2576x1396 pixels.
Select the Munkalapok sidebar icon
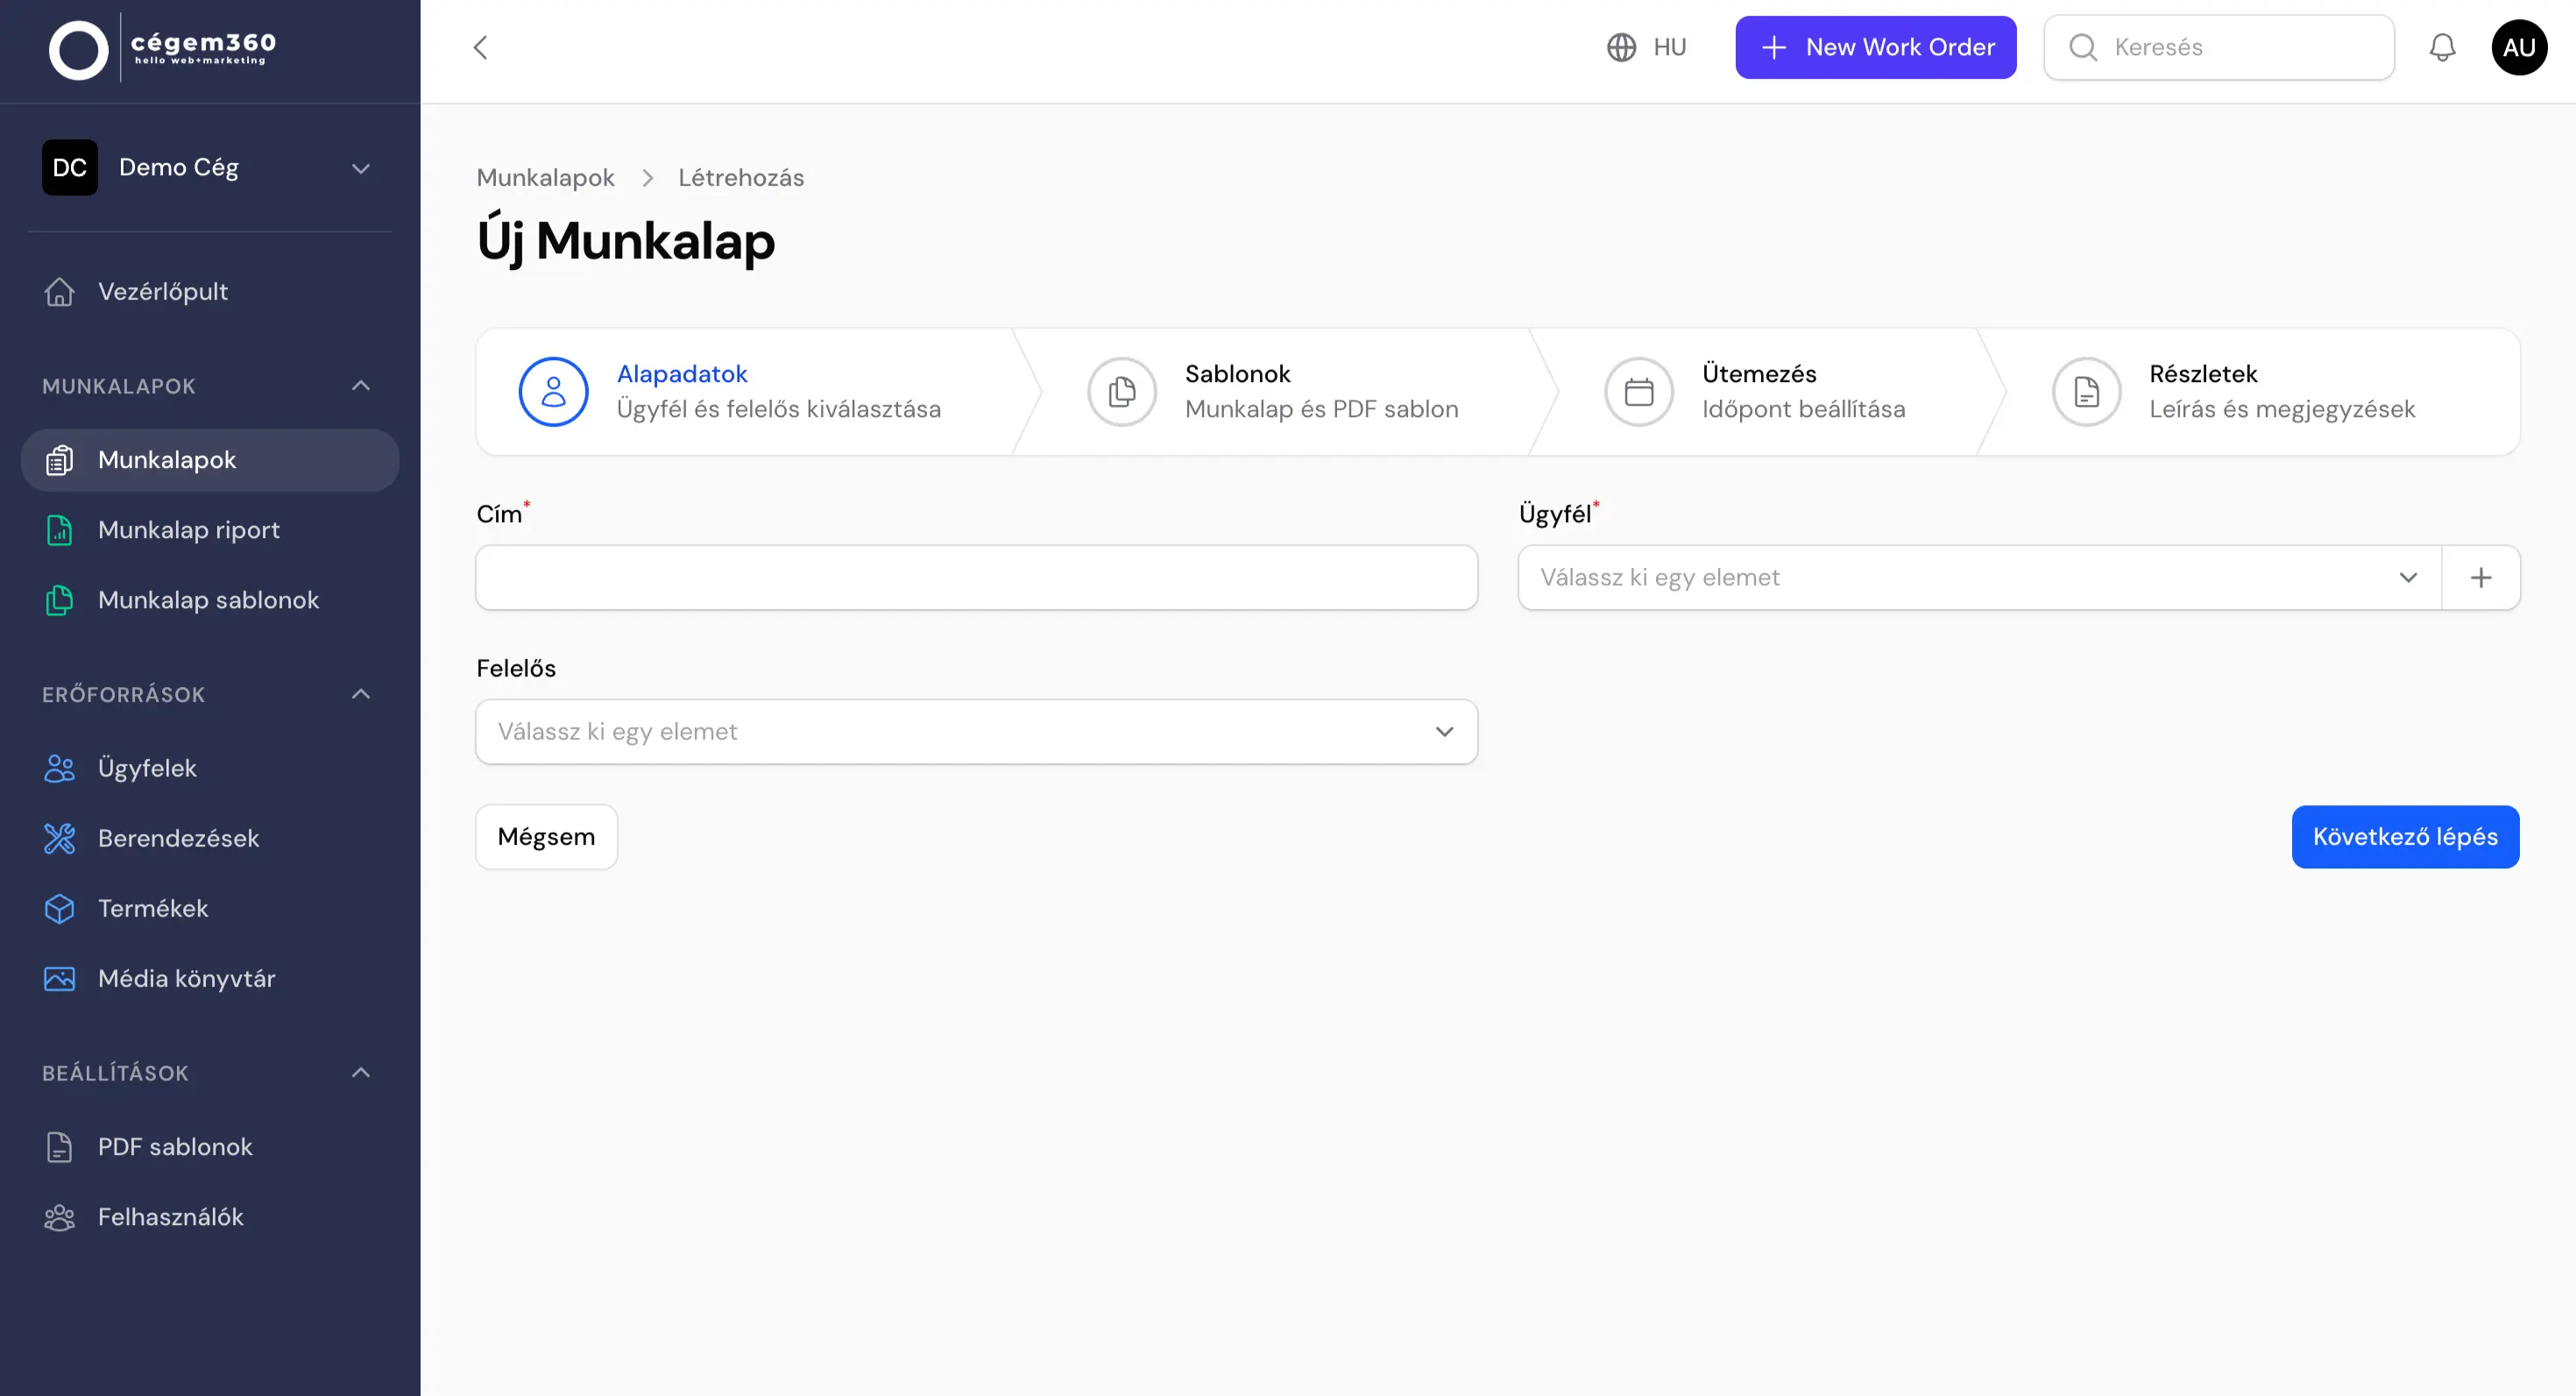point(60,460)
